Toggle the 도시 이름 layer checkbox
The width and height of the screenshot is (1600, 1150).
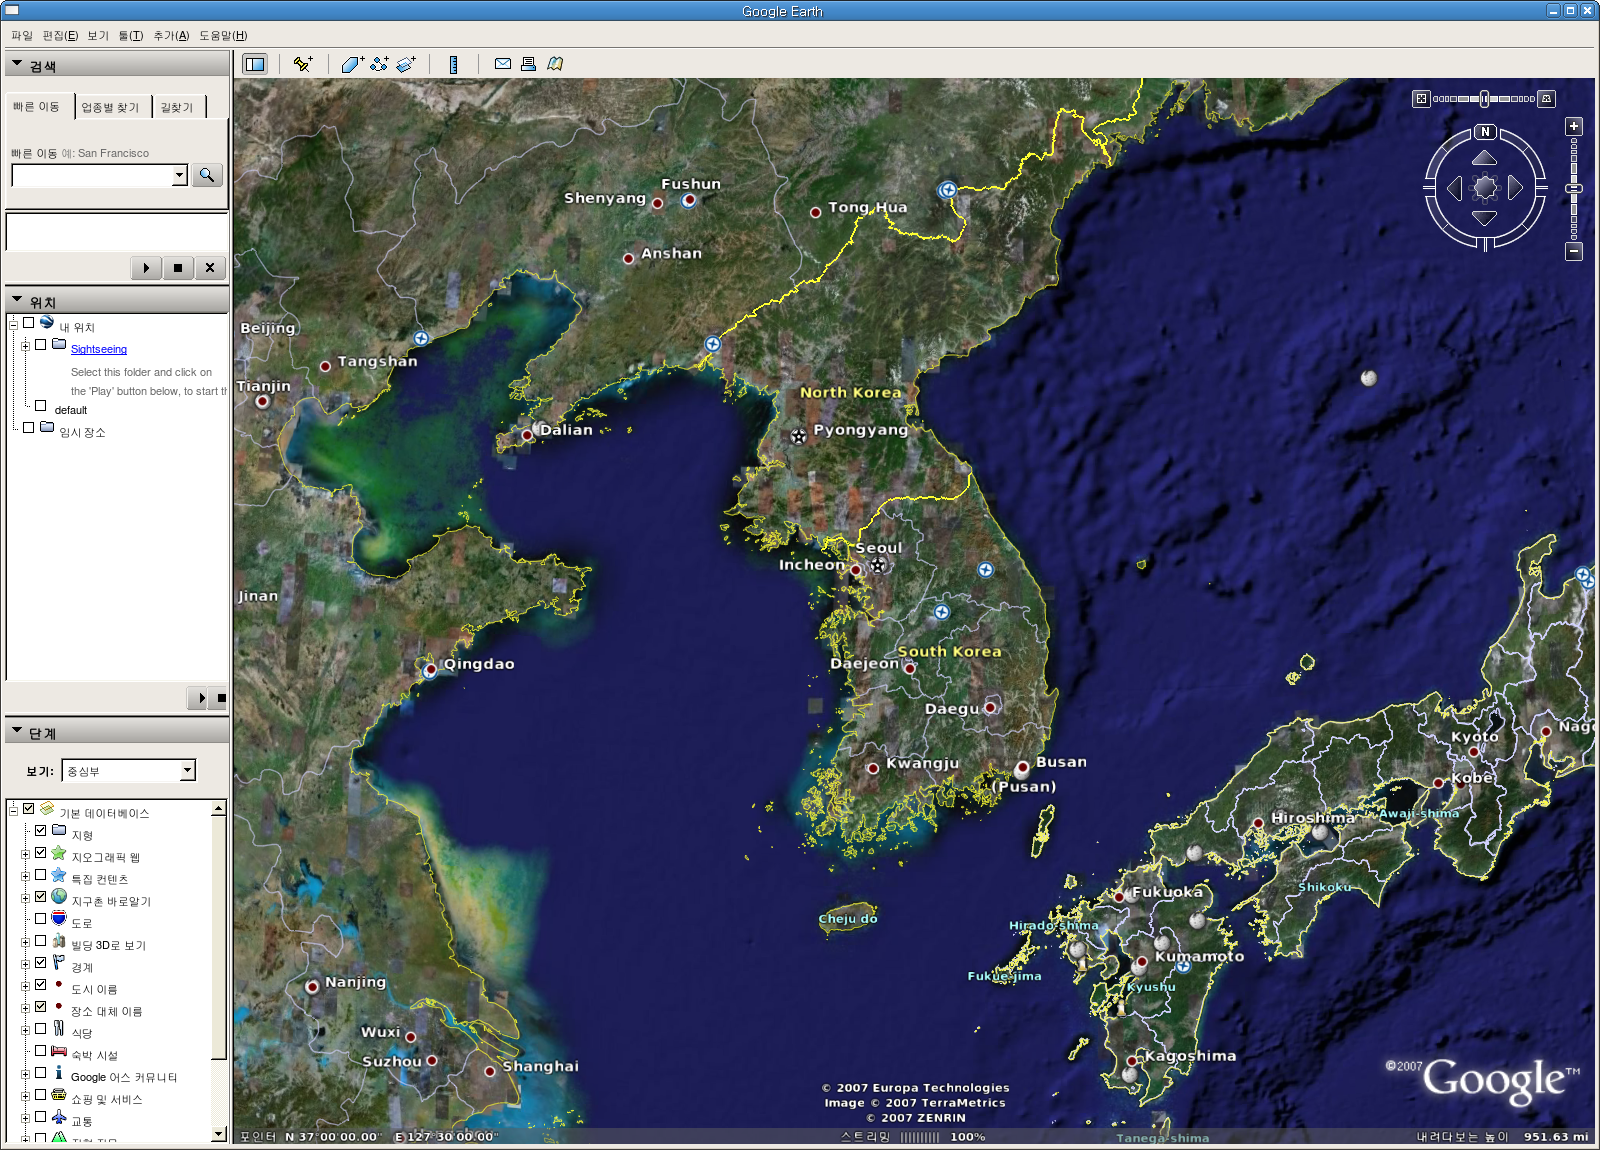tap(41, 985)
